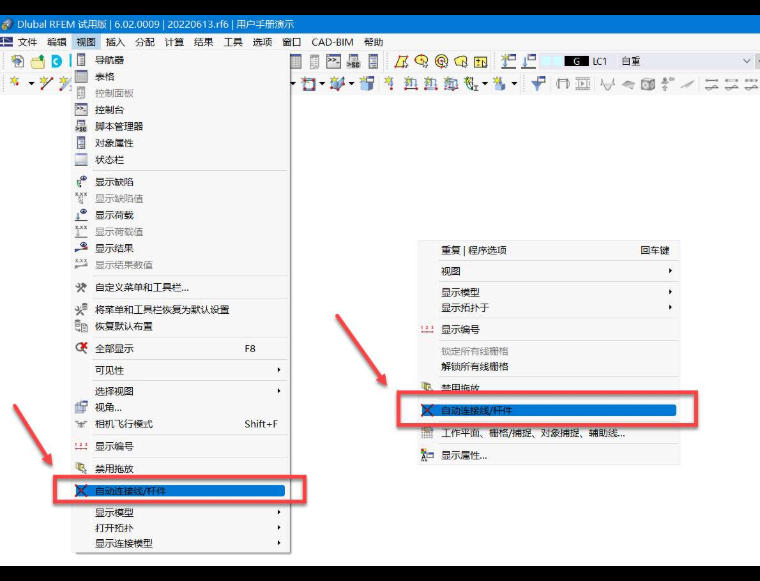
Task: Click 重复 | 程序选项 in context menu
Action: 548,251
